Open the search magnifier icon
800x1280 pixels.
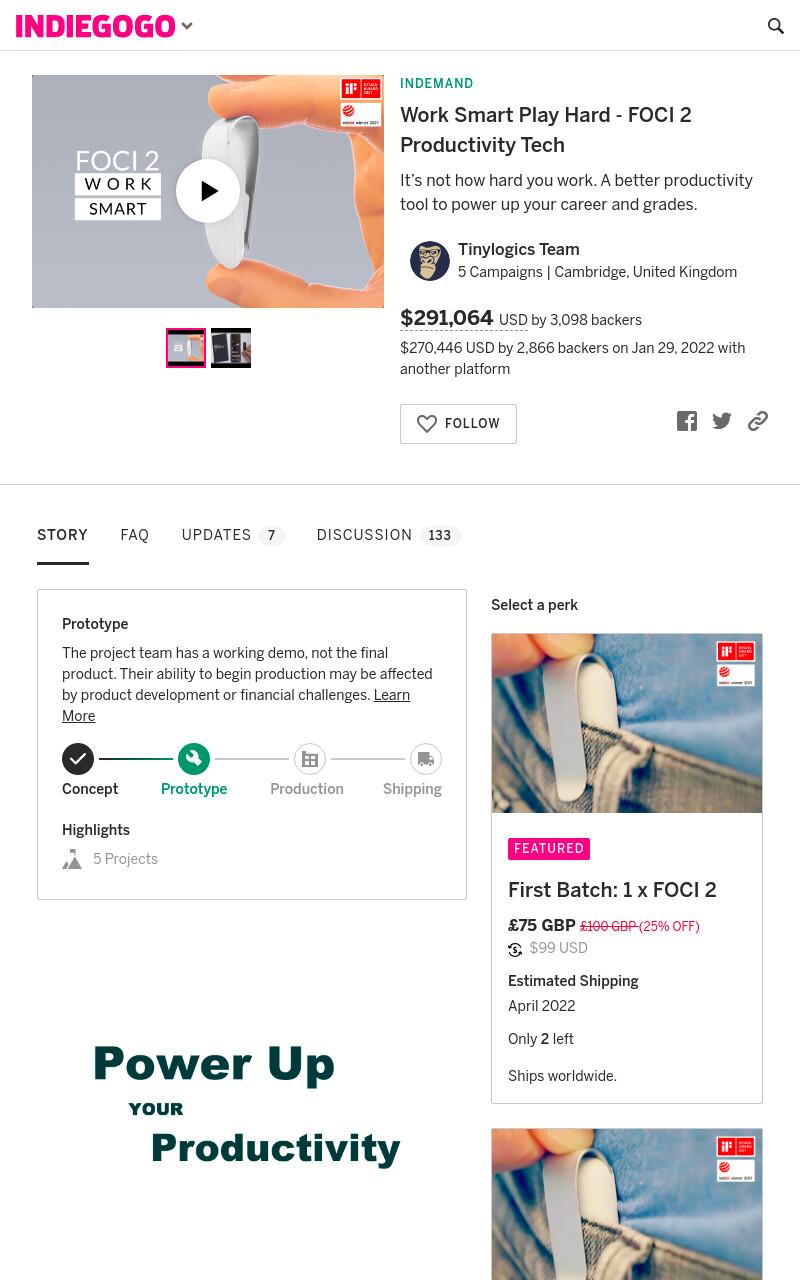[775, 26]
